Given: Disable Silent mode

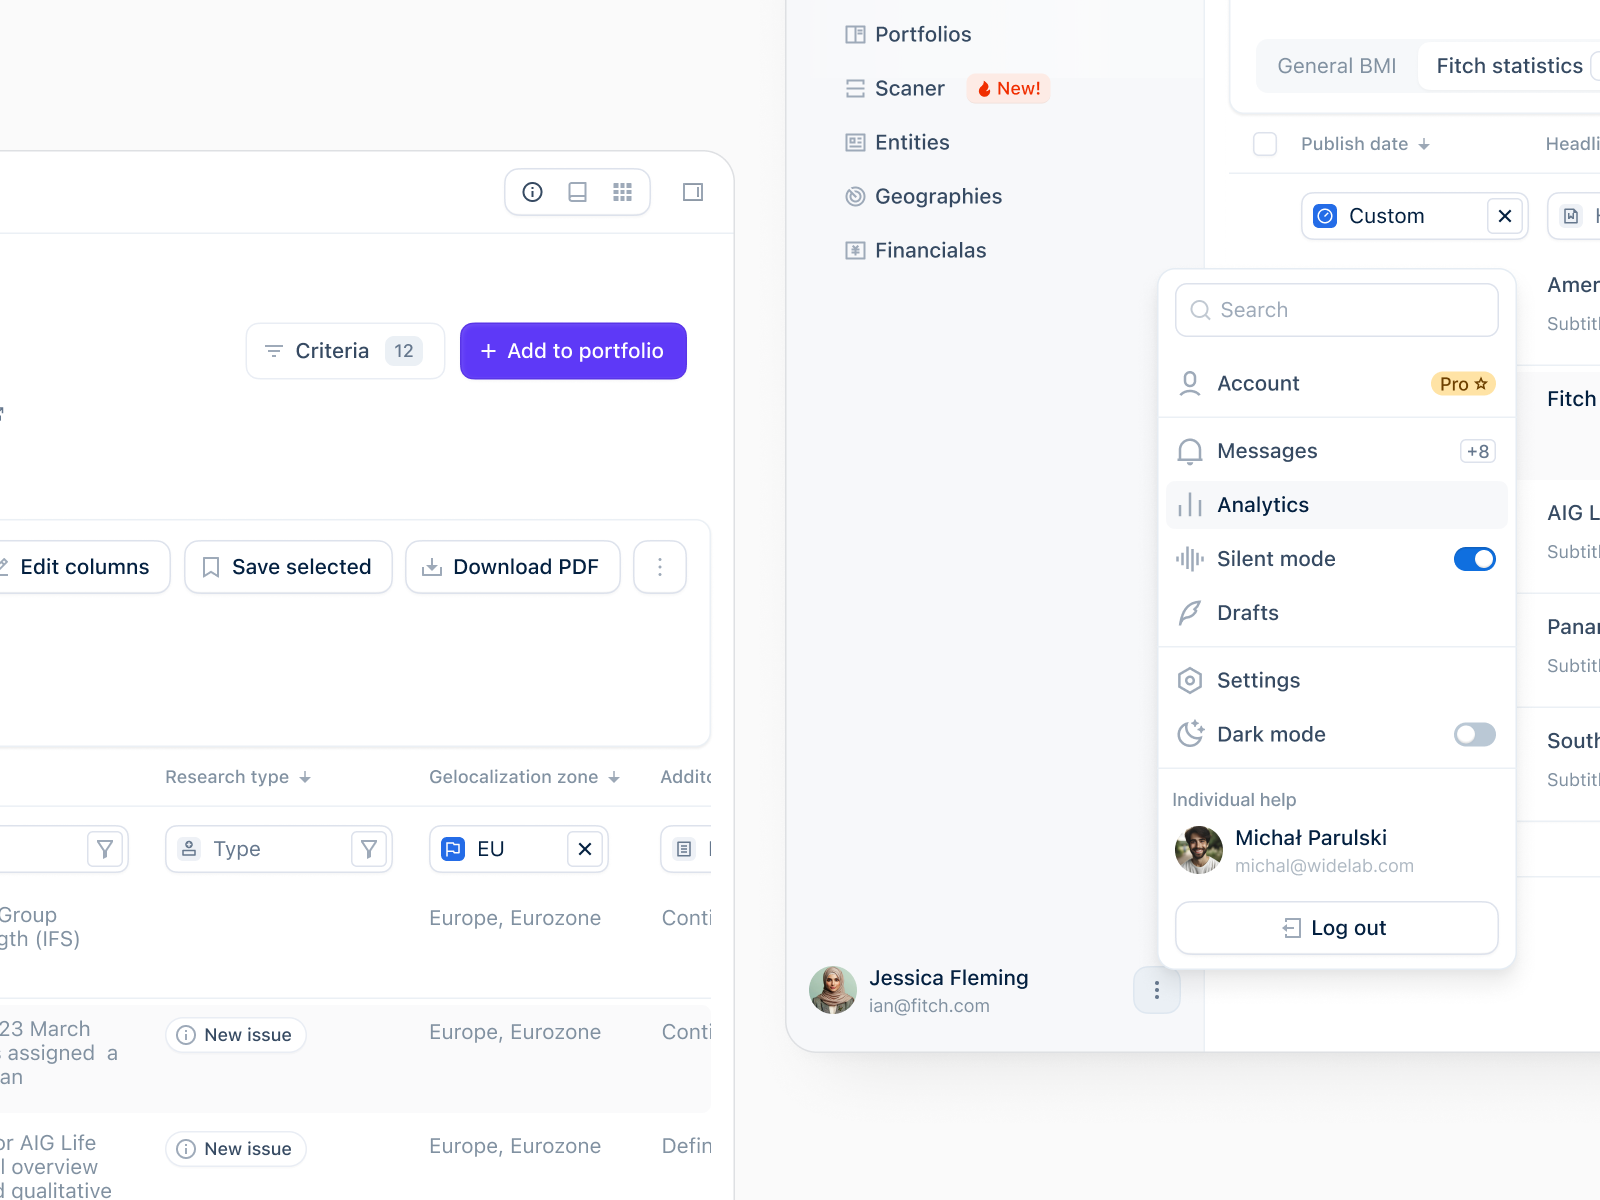Looking at the screenshot, I should coord(1475,559).
